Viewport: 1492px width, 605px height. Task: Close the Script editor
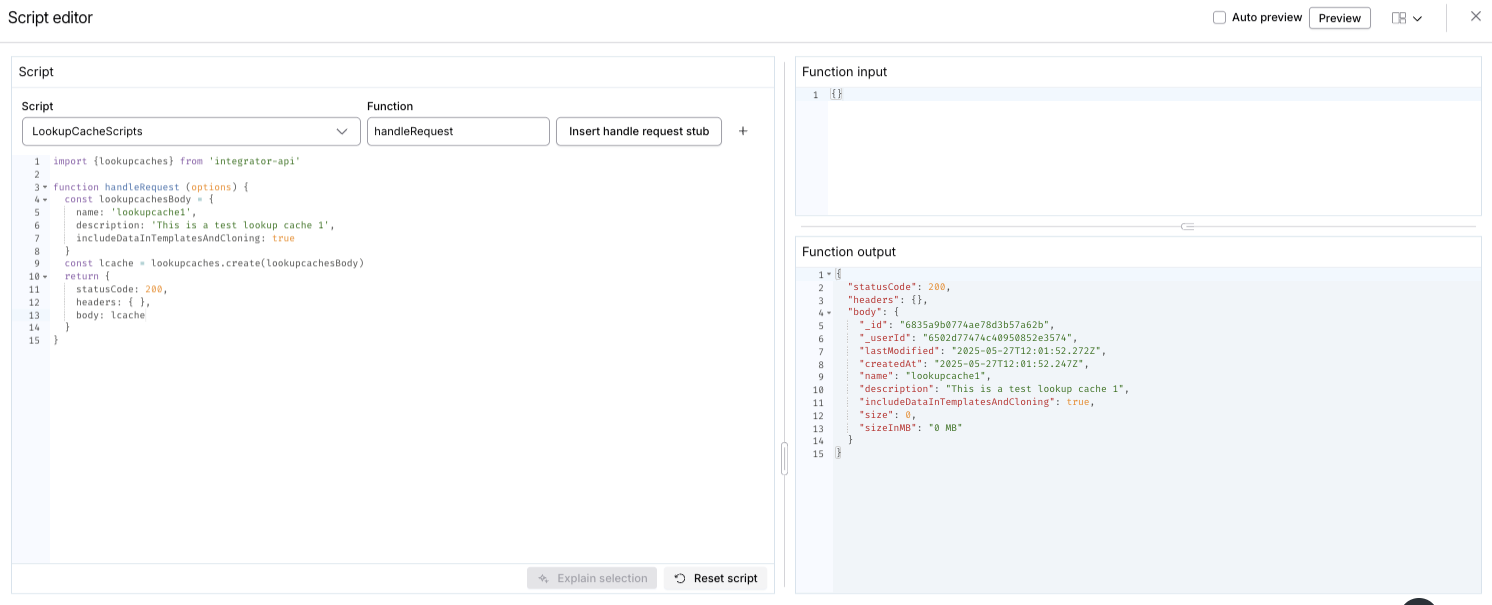click(1475, 16)
